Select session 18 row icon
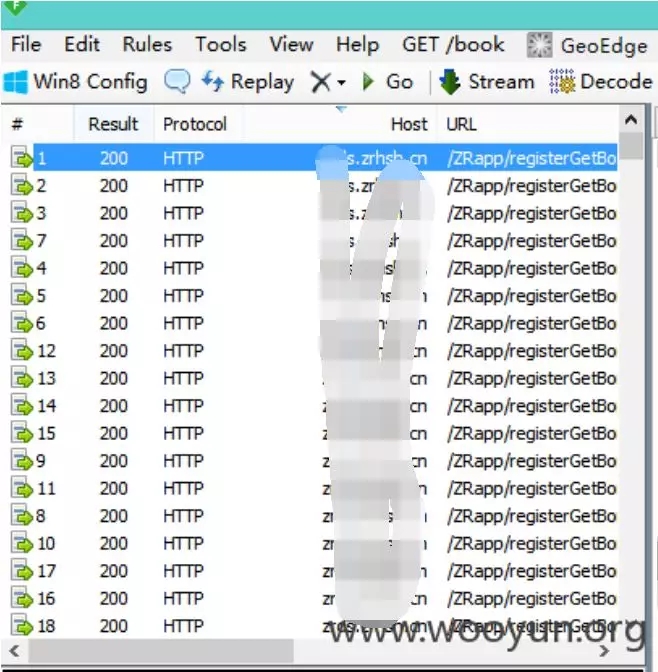Image resolution: width=658 pixels, height=672 pixels. click(x=21, y=625)
